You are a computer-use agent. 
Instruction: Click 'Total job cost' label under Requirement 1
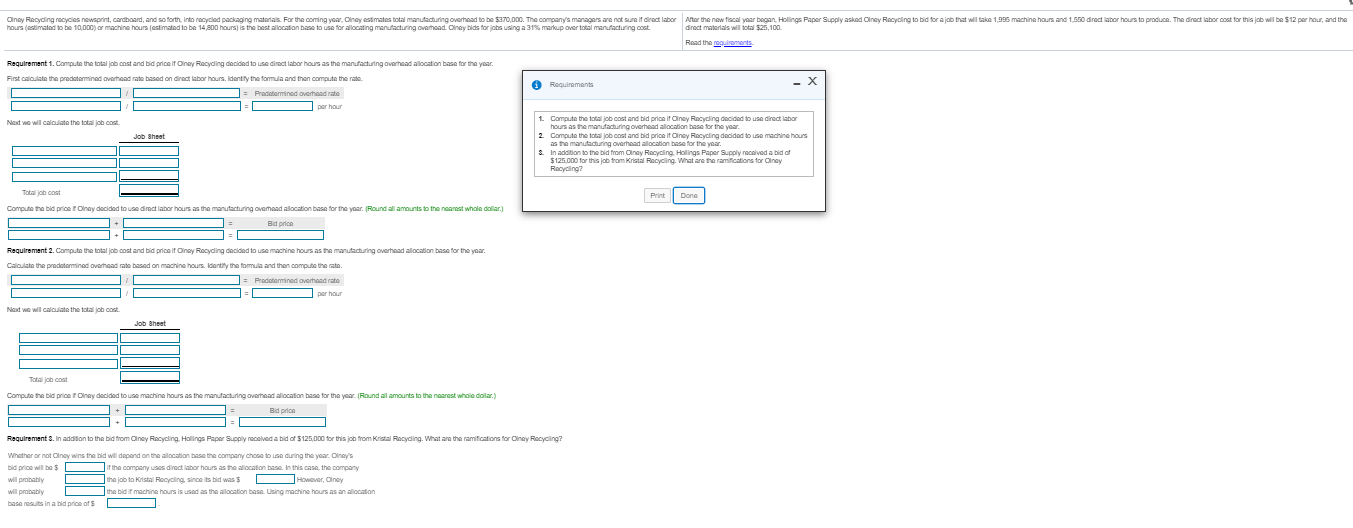41,192
